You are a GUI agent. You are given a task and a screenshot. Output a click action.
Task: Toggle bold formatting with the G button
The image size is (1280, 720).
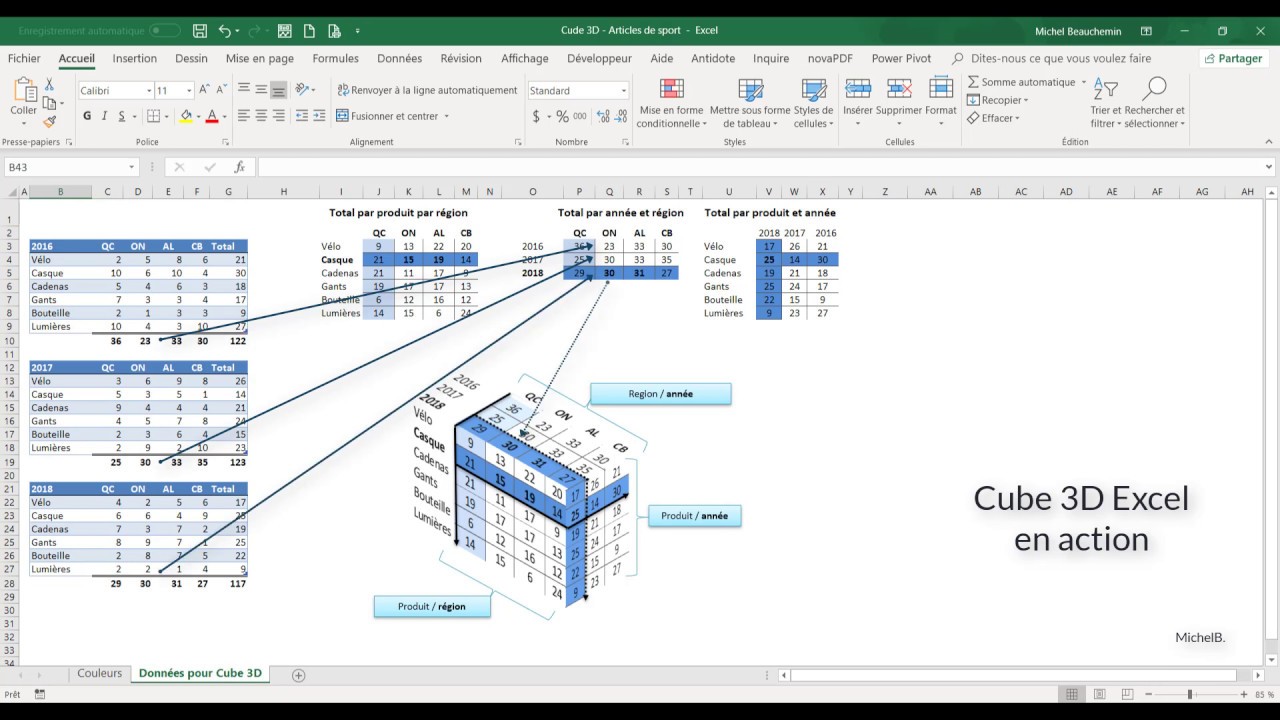[87, 116]
